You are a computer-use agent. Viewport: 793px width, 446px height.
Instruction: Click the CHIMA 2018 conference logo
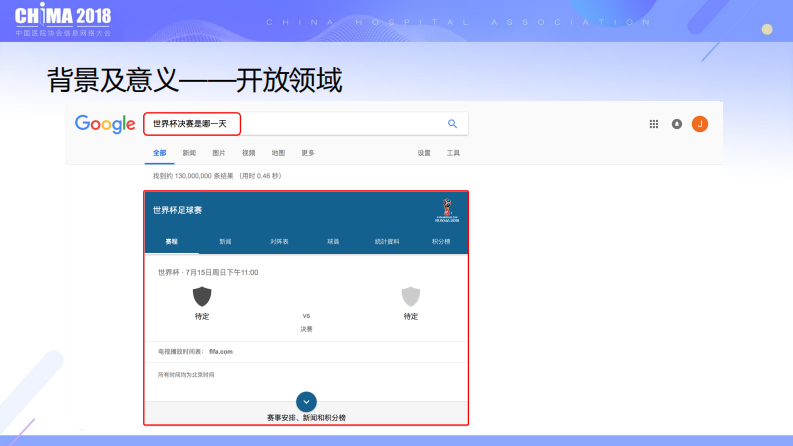coord(63,20)
